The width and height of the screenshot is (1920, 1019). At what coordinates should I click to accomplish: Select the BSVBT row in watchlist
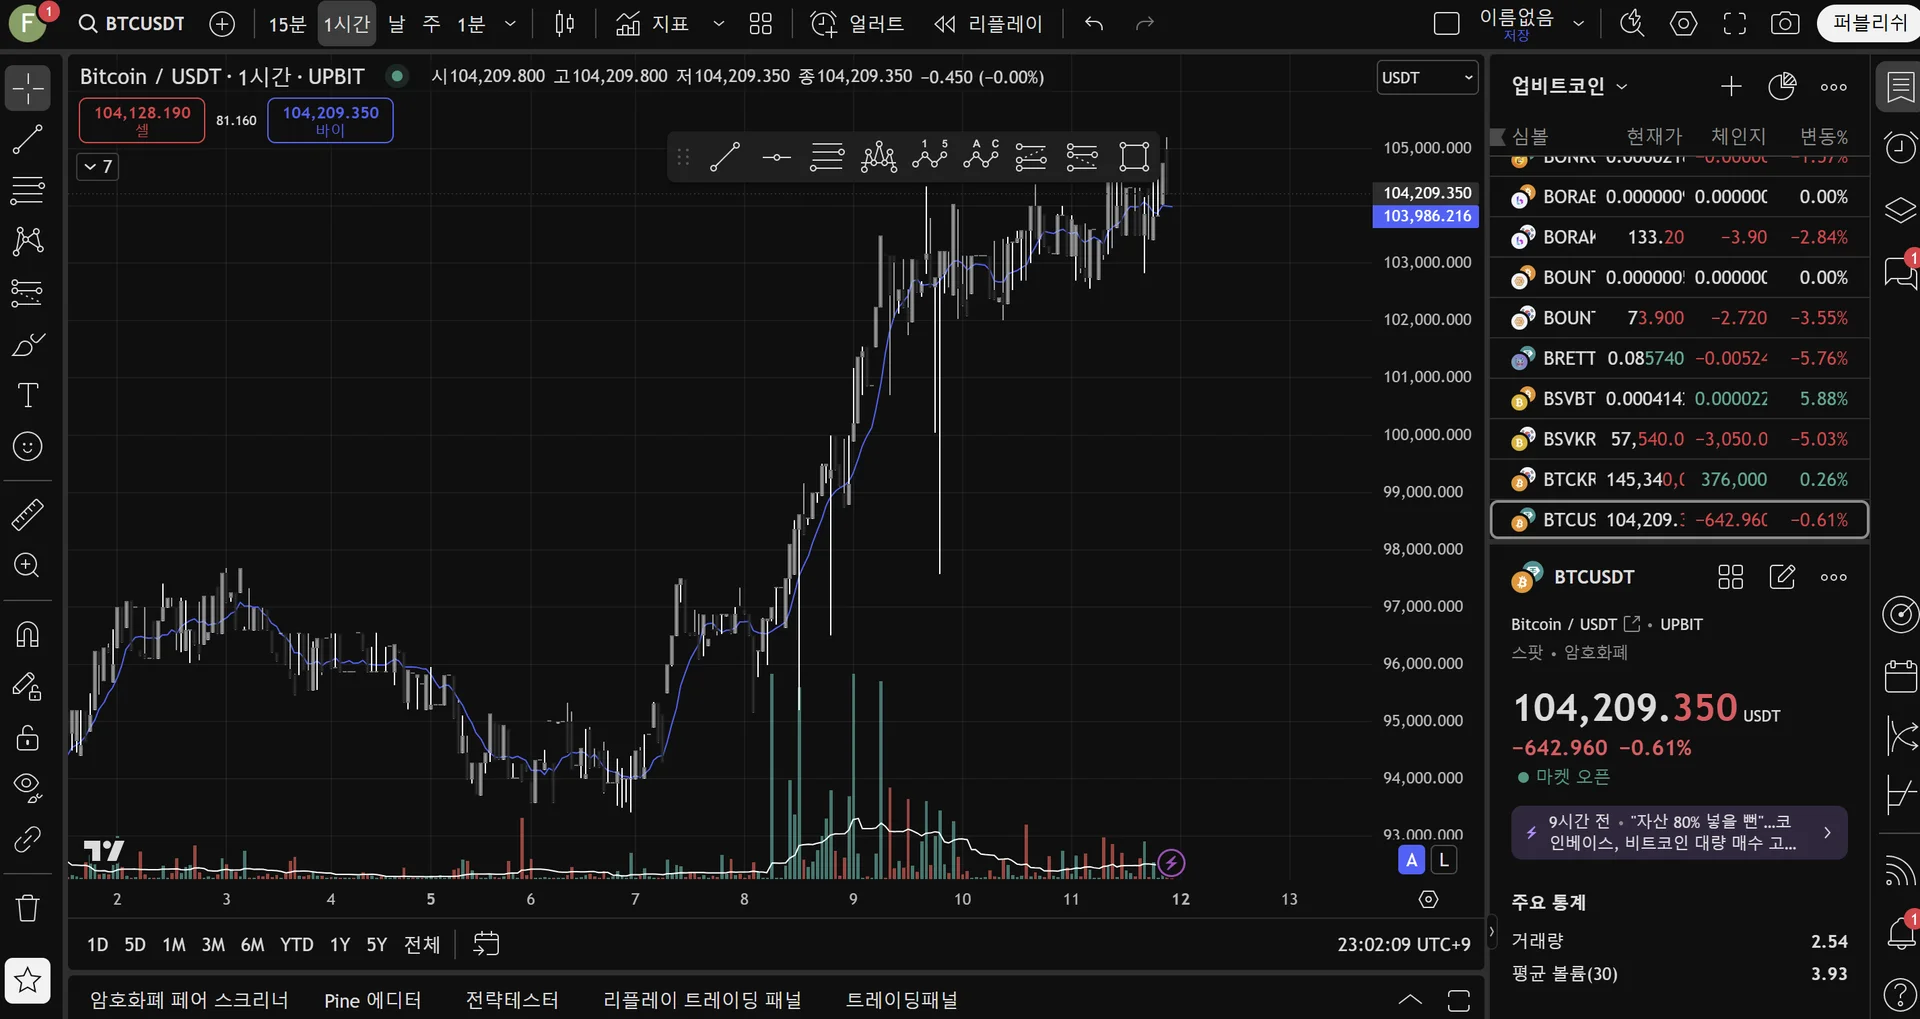[x=1680, y=399]
